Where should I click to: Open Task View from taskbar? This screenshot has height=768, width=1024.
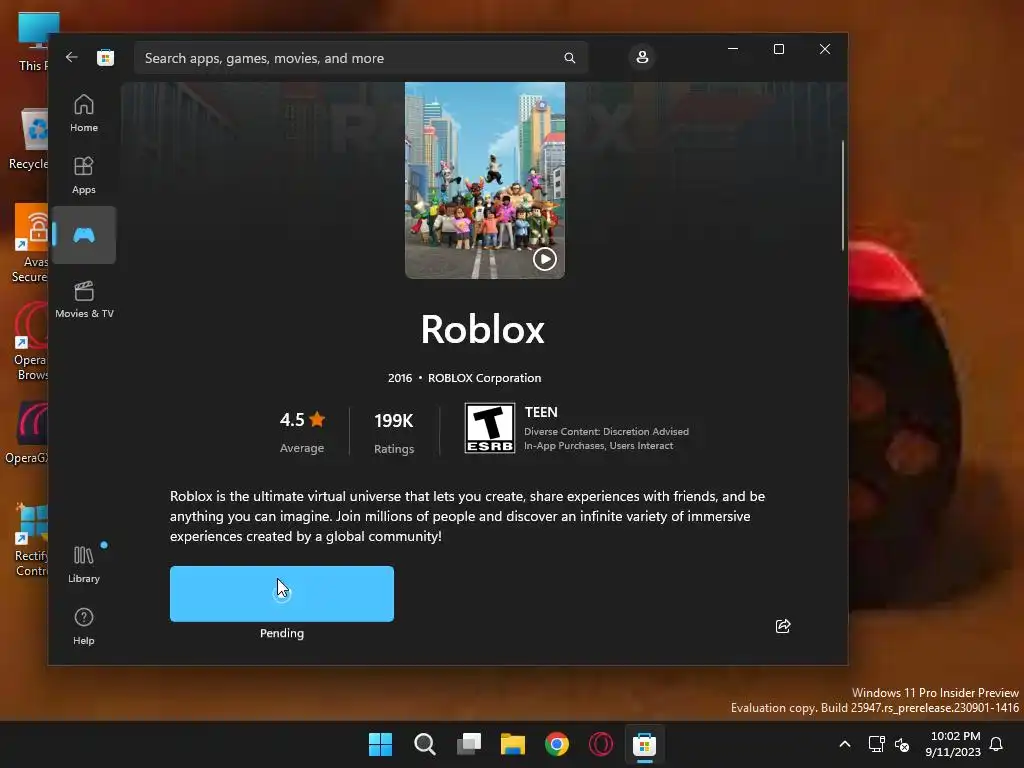coord(469,744)
